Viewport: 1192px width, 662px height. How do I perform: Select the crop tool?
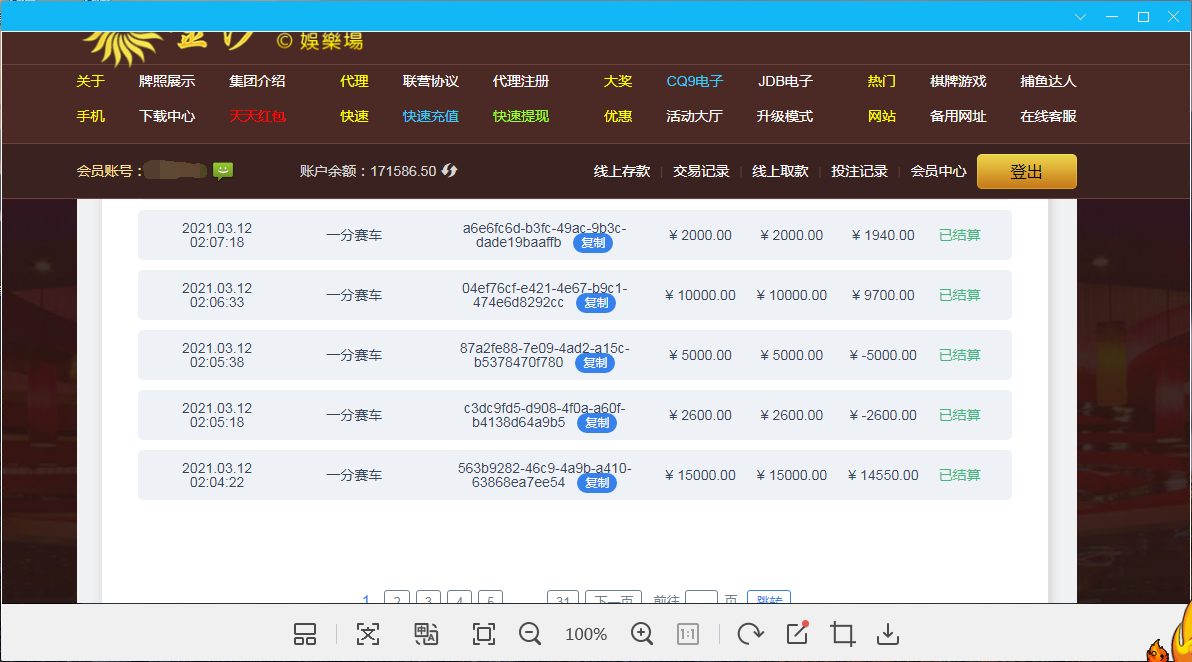click(x=843, y=634)
